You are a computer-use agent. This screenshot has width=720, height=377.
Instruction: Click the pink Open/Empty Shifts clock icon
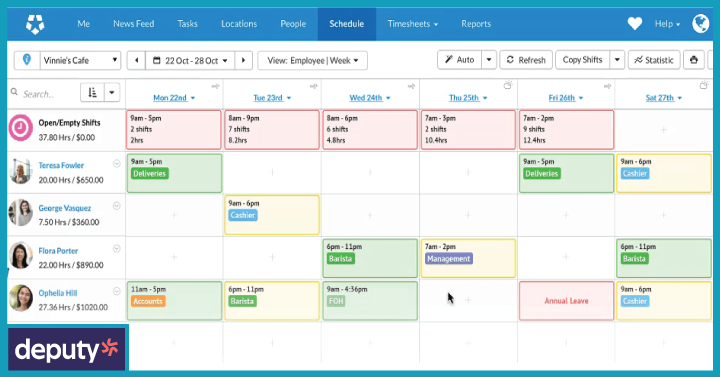21,128
